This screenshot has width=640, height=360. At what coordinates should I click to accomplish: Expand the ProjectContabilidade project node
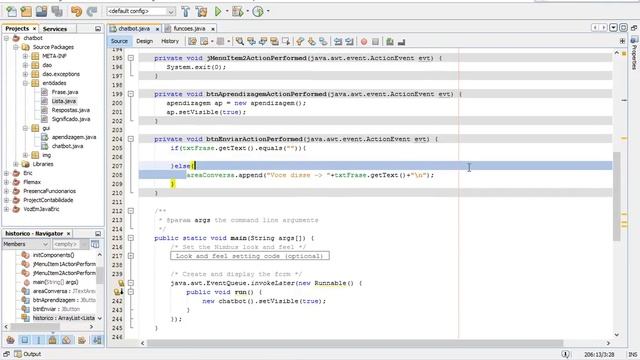coord(6,200)
